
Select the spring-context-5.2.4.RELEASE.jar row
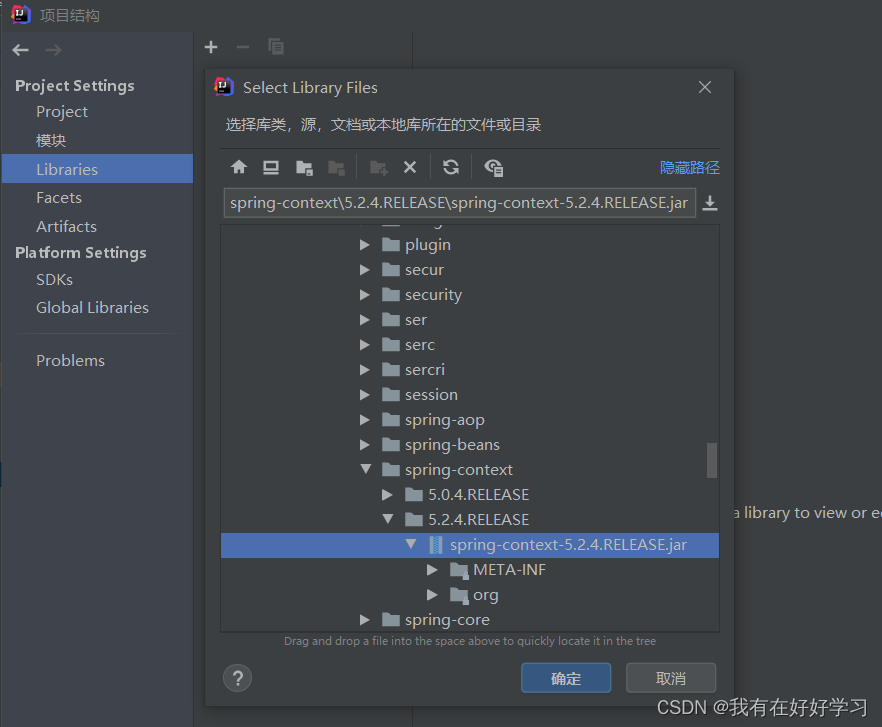[x=470, y=545]
